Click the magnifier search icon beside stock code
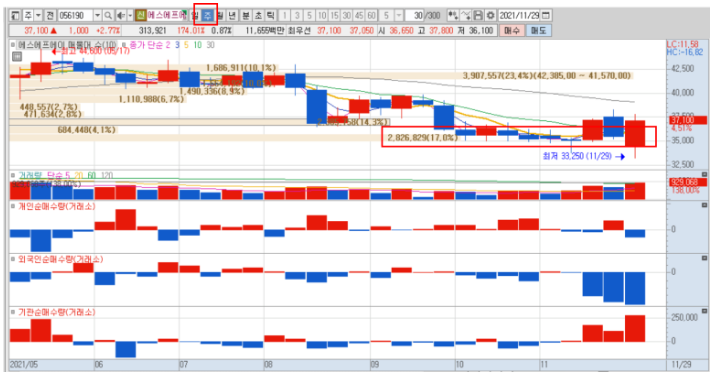This screenshot has width=713, height=376. pos(108,15)
